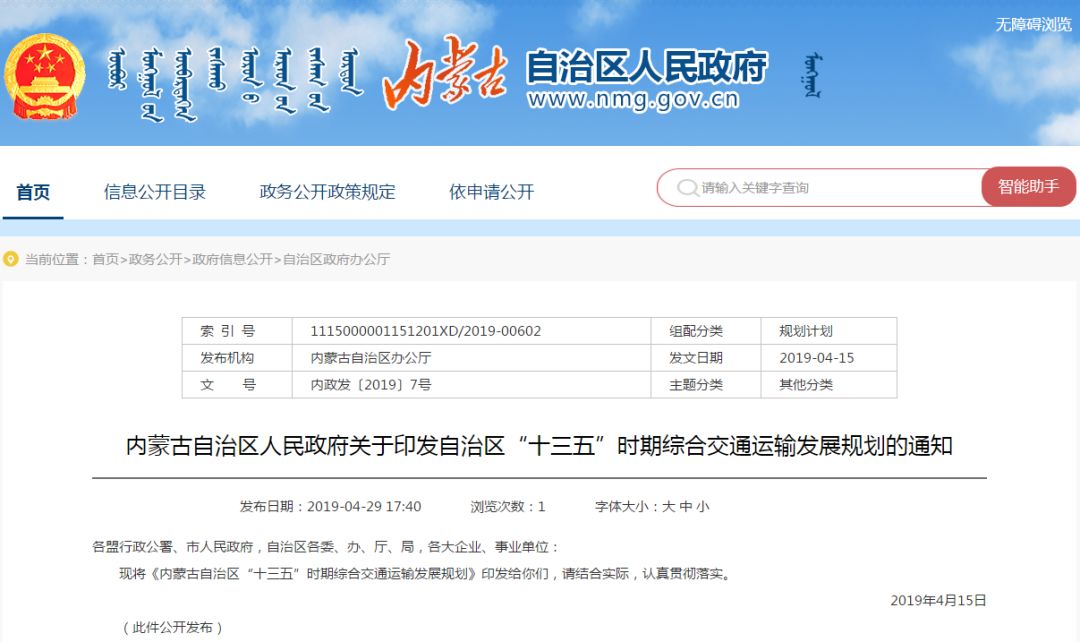Set font size to 中
The width and height of the screenshot is (1080, 642).
(x=685, y=506)
